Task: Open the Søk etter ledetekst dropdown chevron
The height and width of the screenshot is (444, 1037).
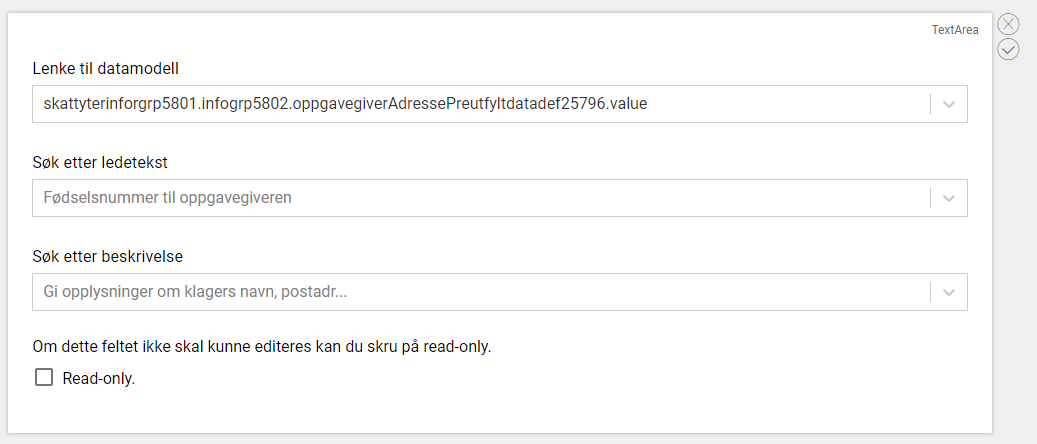Action: (x=949, y=198)
